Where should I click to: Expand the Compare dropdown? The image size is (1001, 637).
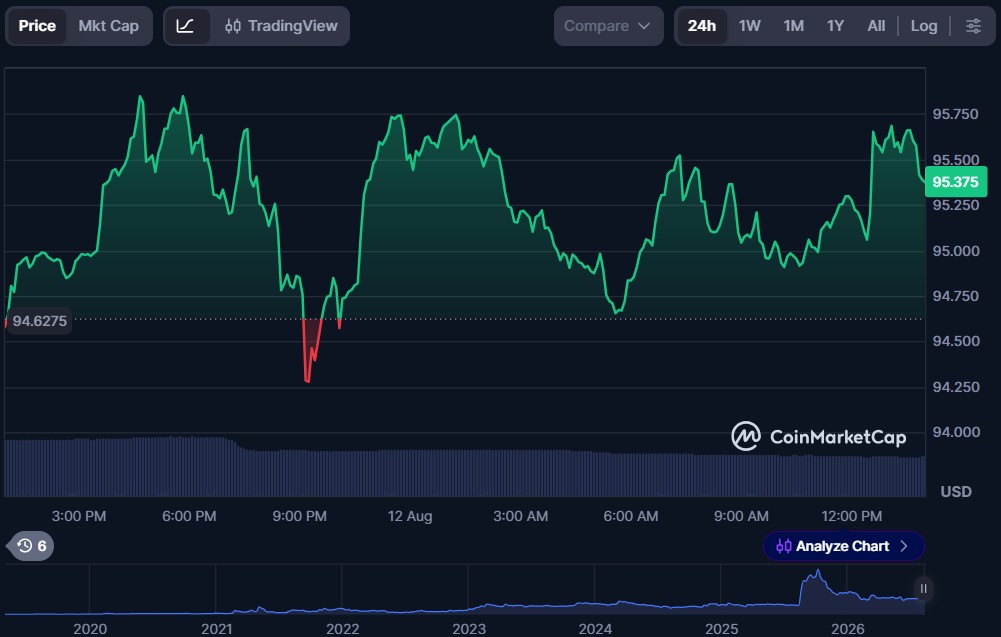pos(608,26)
